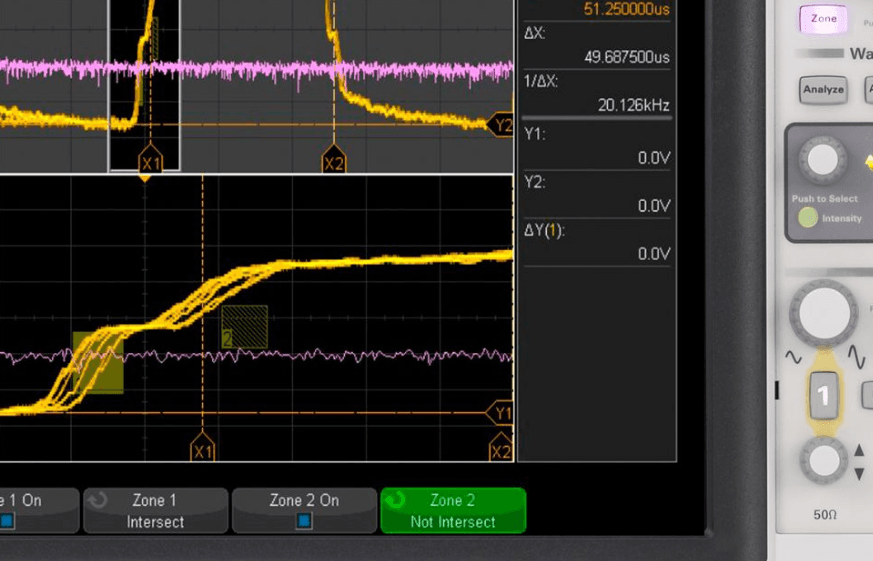Click the 50Ω label under channel 1
The height and width of the screenshot is (561, 873).
(x=825, y=515)
